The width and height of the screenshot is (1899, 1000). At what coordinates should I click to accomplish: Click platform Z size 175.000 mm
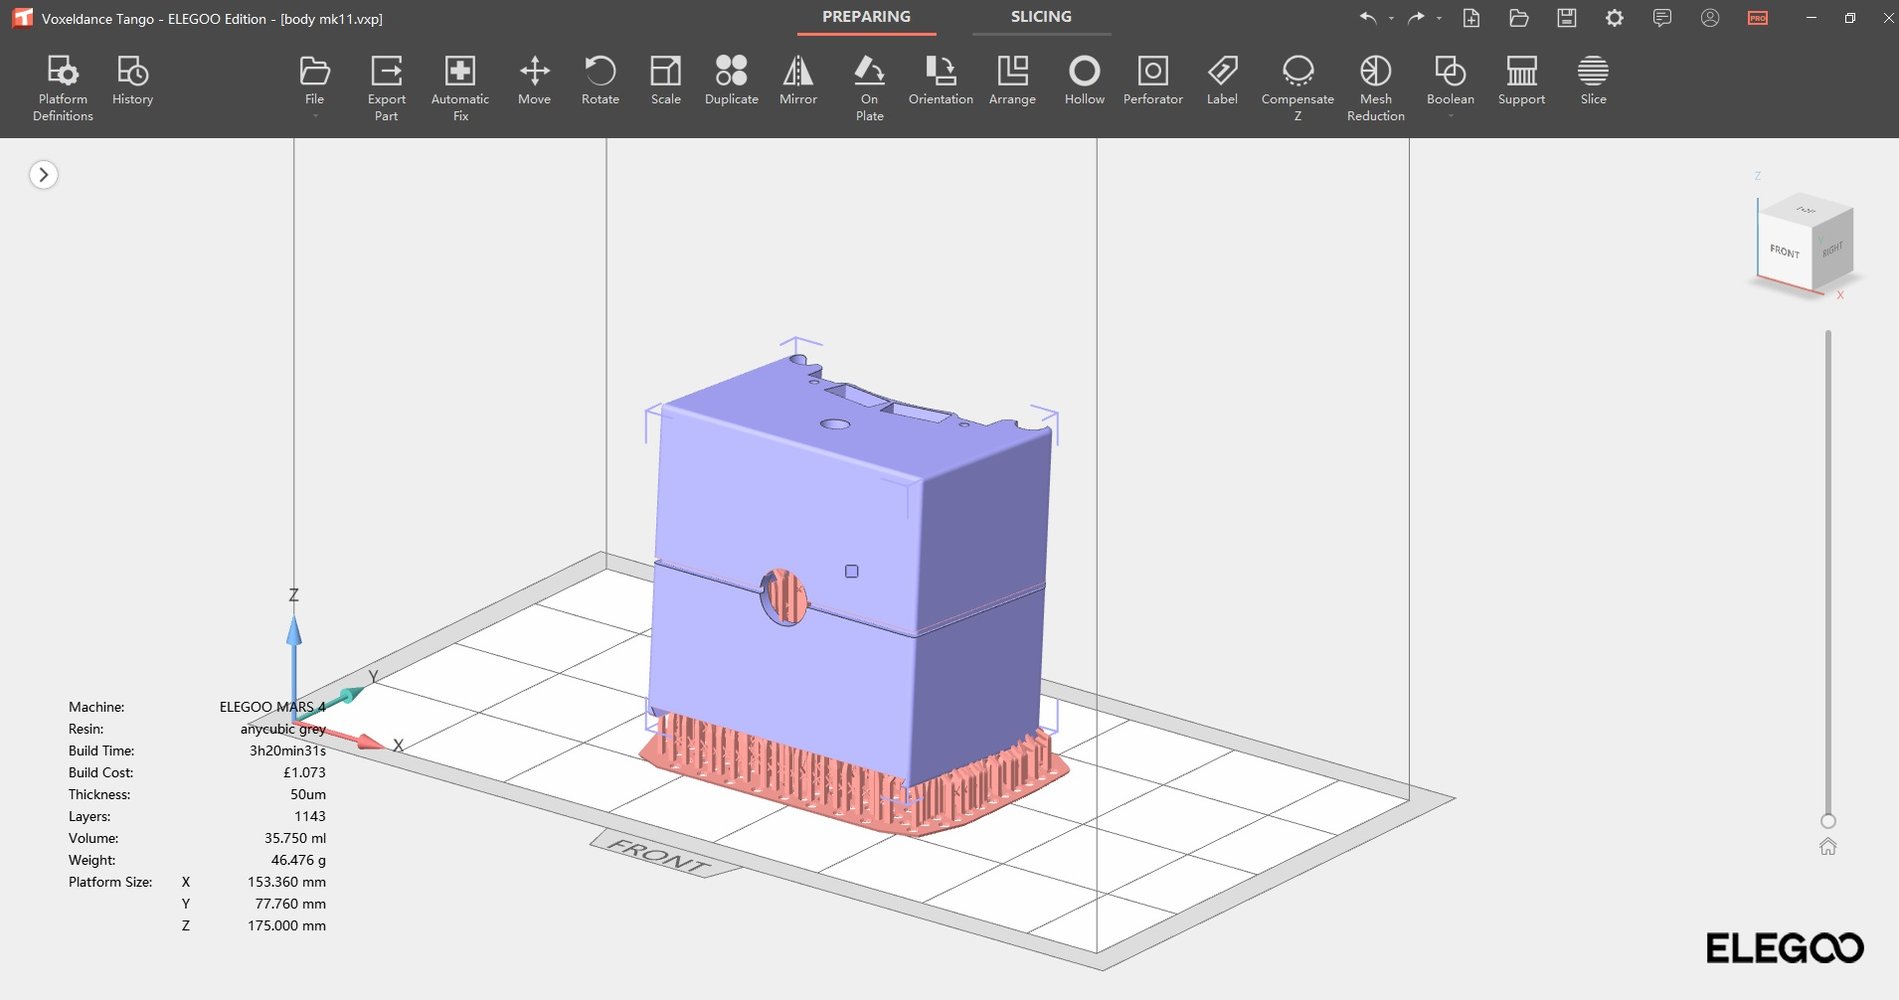(x=287, y=926)
